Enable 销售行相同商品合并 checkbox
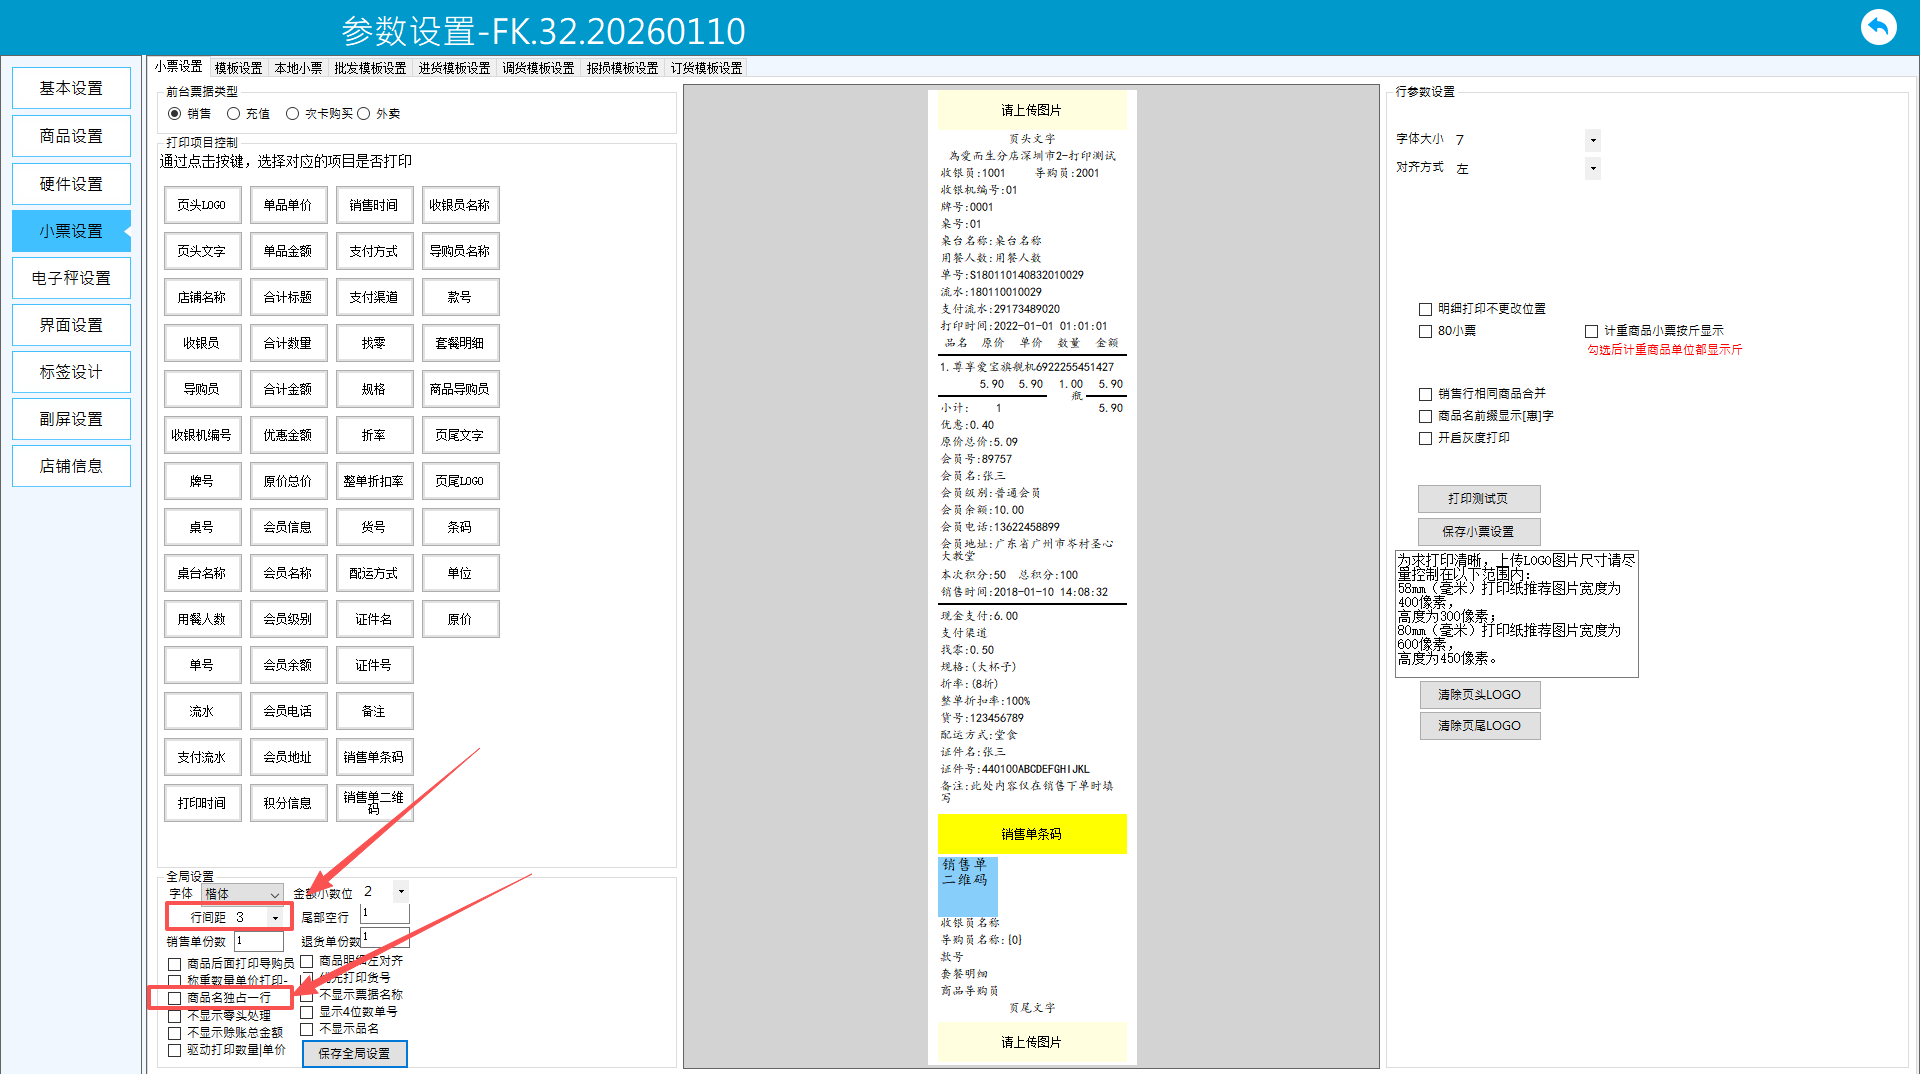 (x=1425, y=394)
